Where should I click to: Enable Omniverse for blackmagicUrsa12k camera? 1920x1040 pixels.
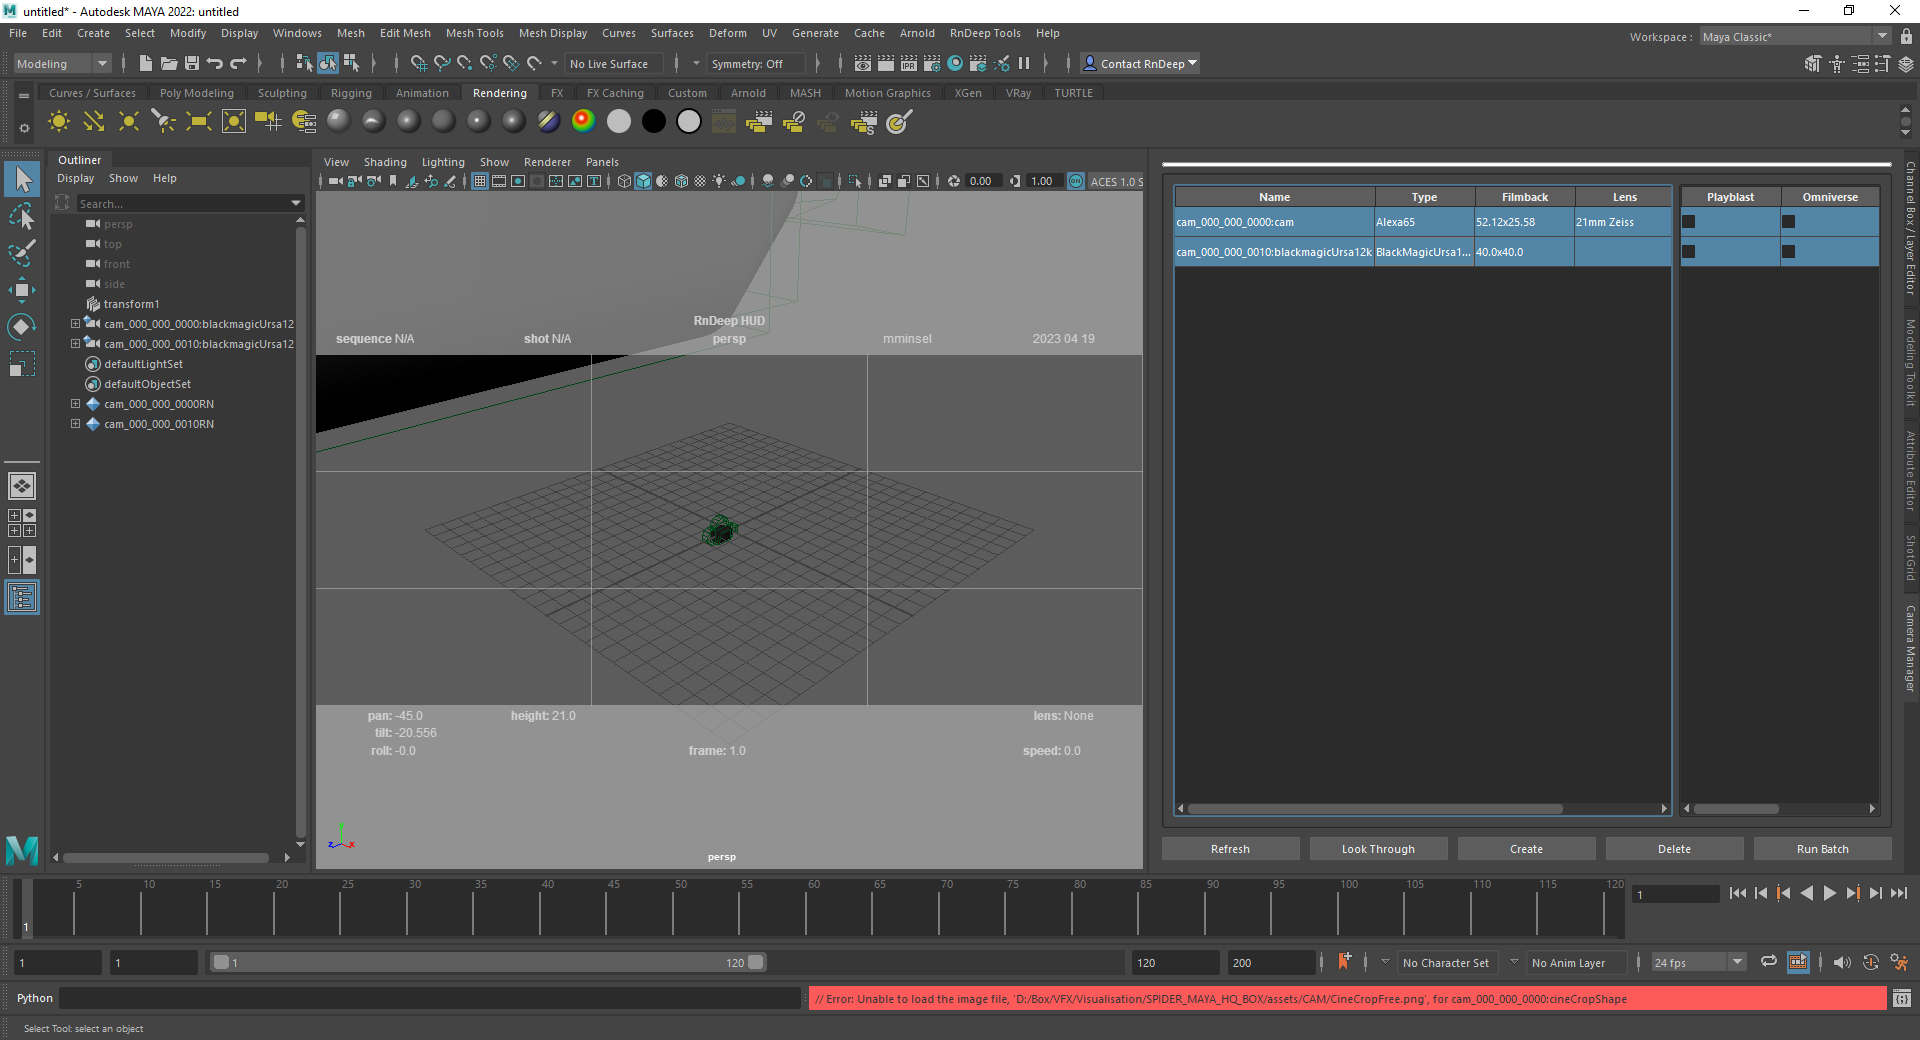click(x=1789, y=252)
